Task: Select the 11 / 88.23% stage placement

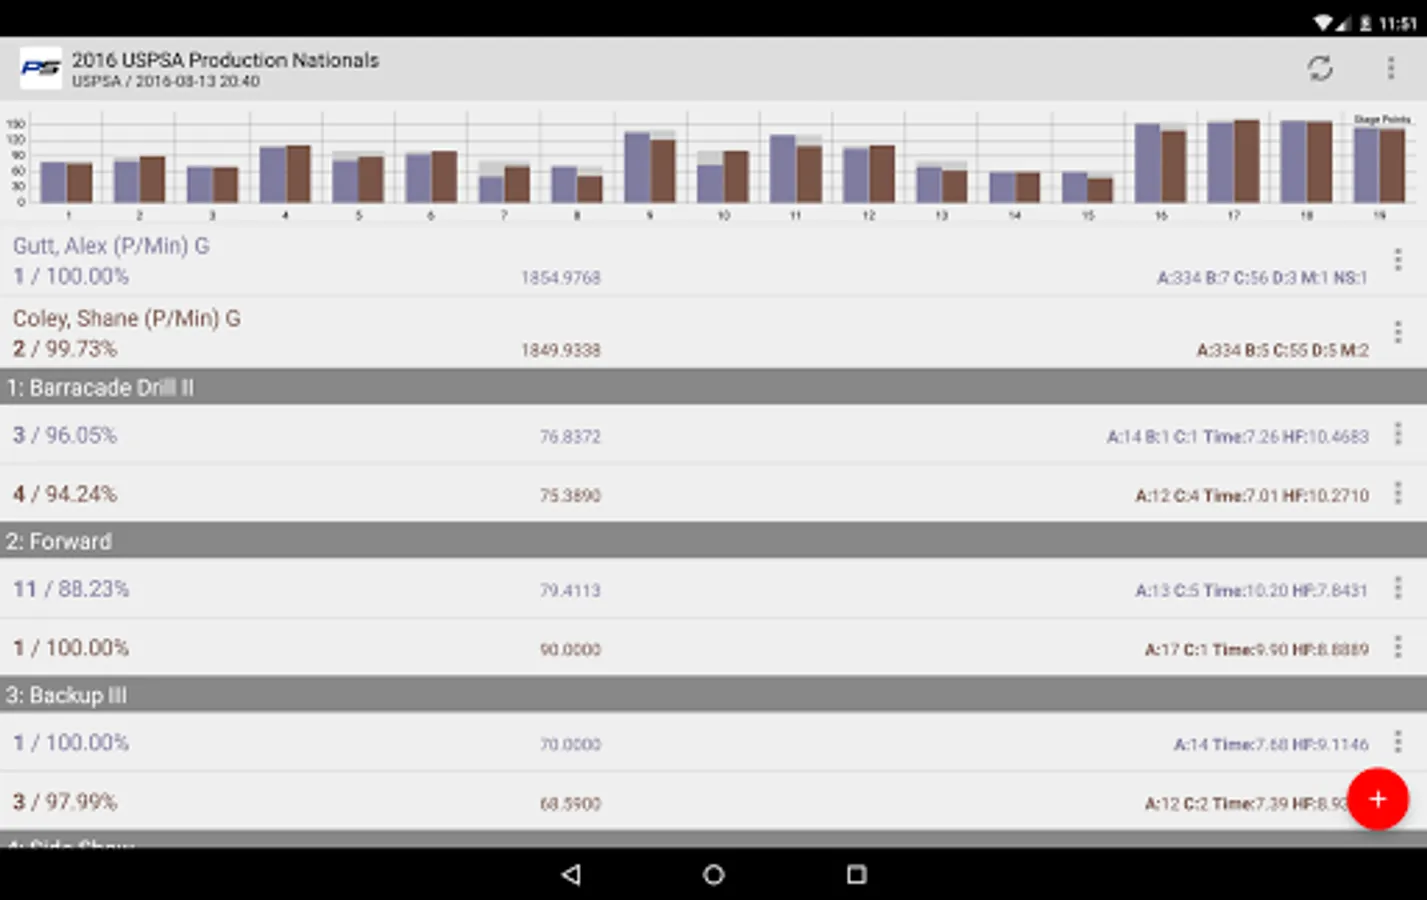Action: [71, 589]
